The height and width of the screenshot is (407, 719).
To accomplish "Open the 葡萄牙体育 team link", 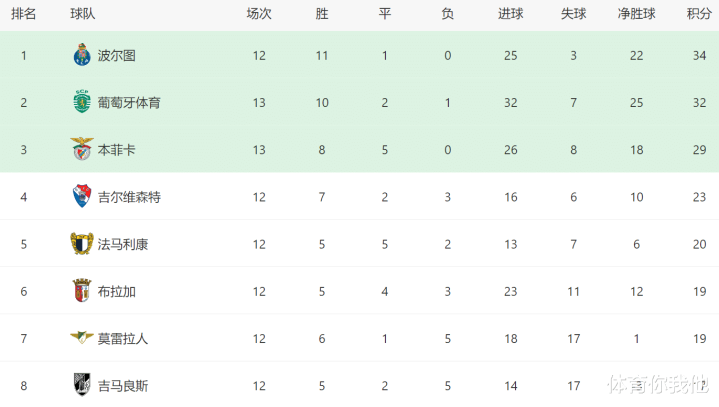I will 130,103.
